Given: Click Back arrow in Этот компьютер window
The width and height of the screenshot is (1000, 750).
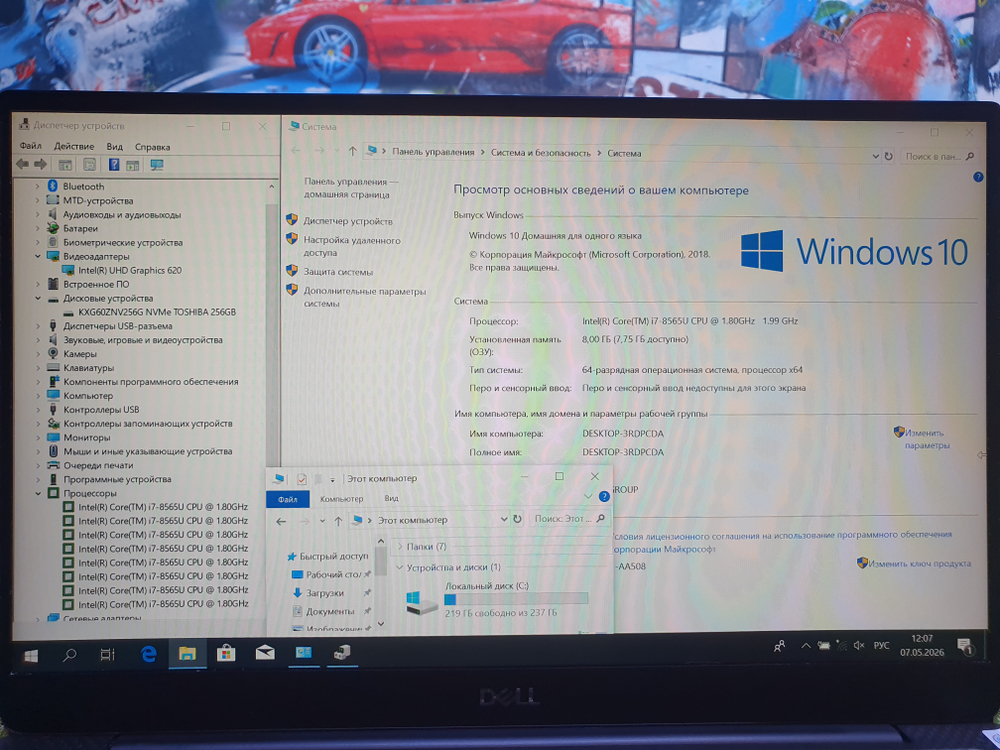Looking at the screenshot, I should [281, 521].
